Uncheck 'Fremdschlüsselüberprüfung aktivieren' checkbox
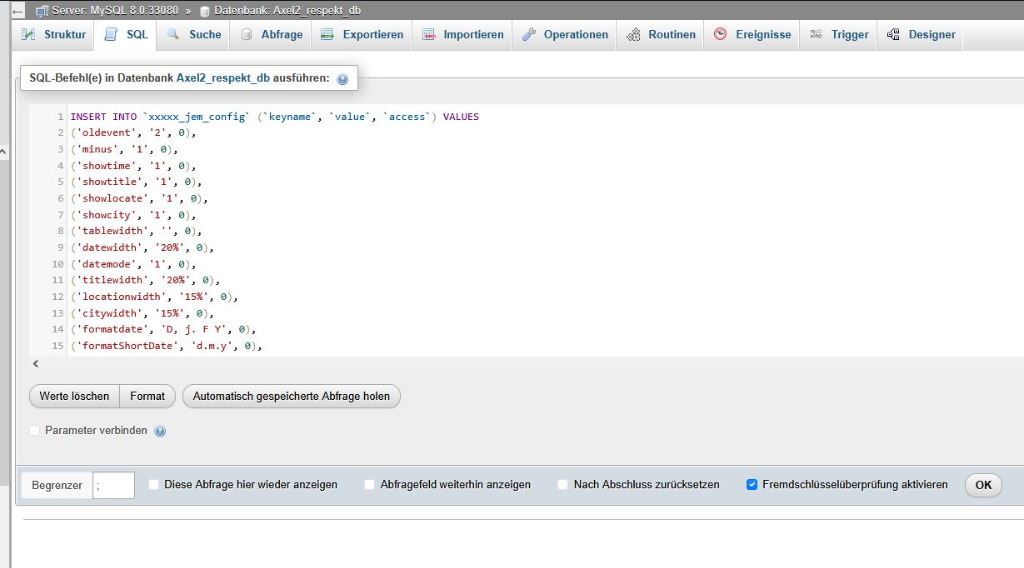This screenshot has height=568, width=1024. coord(752,485)
